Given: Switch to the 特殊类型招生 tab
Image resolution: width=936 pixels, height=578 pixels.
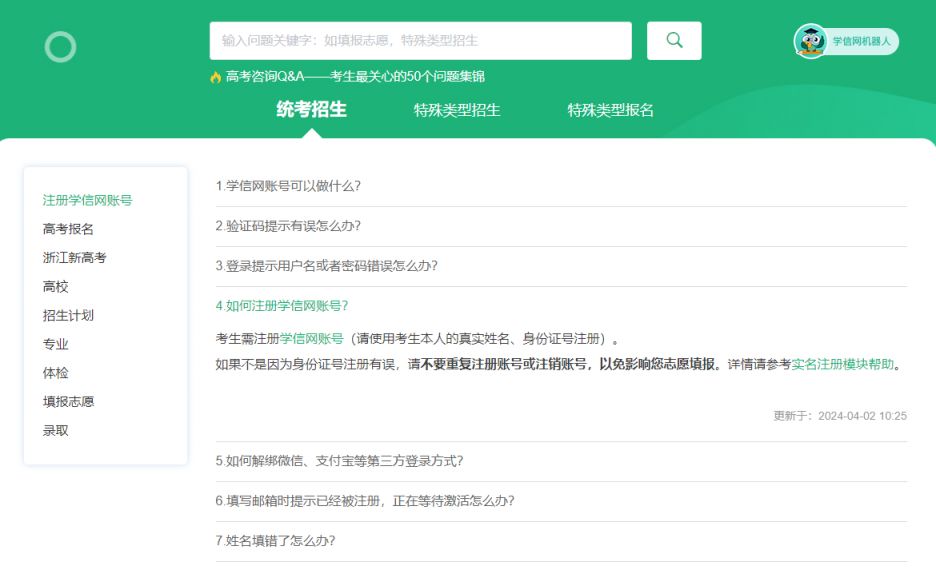Looking at the screenshot, I should point(457,110).
